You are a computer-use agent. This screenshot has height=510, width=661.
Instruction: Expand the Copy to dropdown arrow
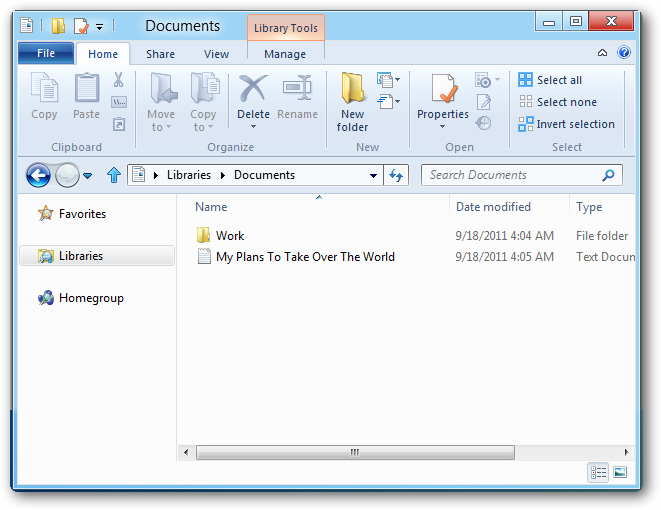pyautogui.click(x=210, y=127)
